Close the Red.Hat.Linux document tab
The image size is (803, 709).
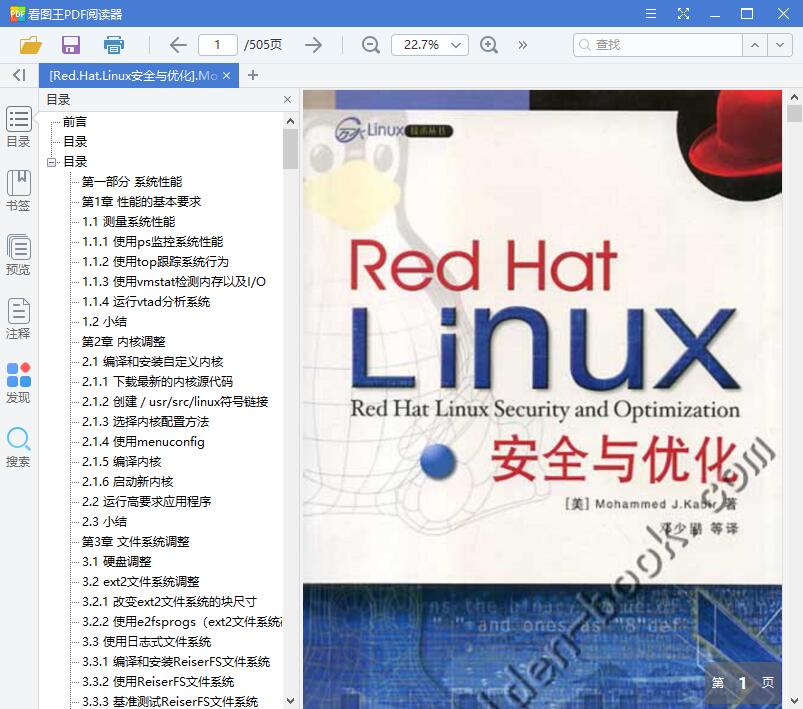coord(226,75)
